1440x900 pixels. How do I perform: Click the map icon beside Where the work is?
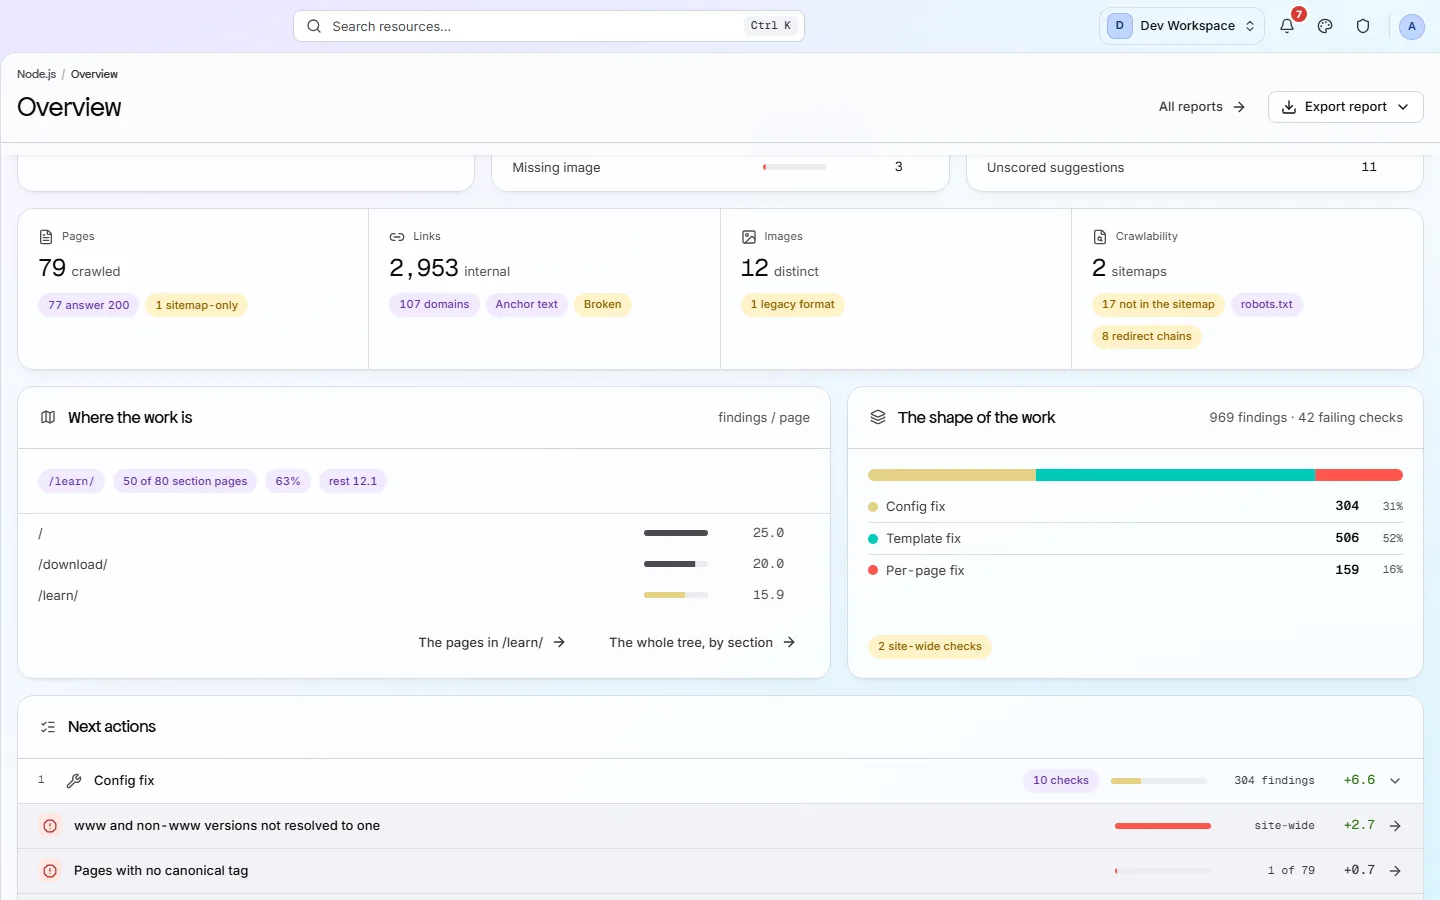tap(48, 417)
